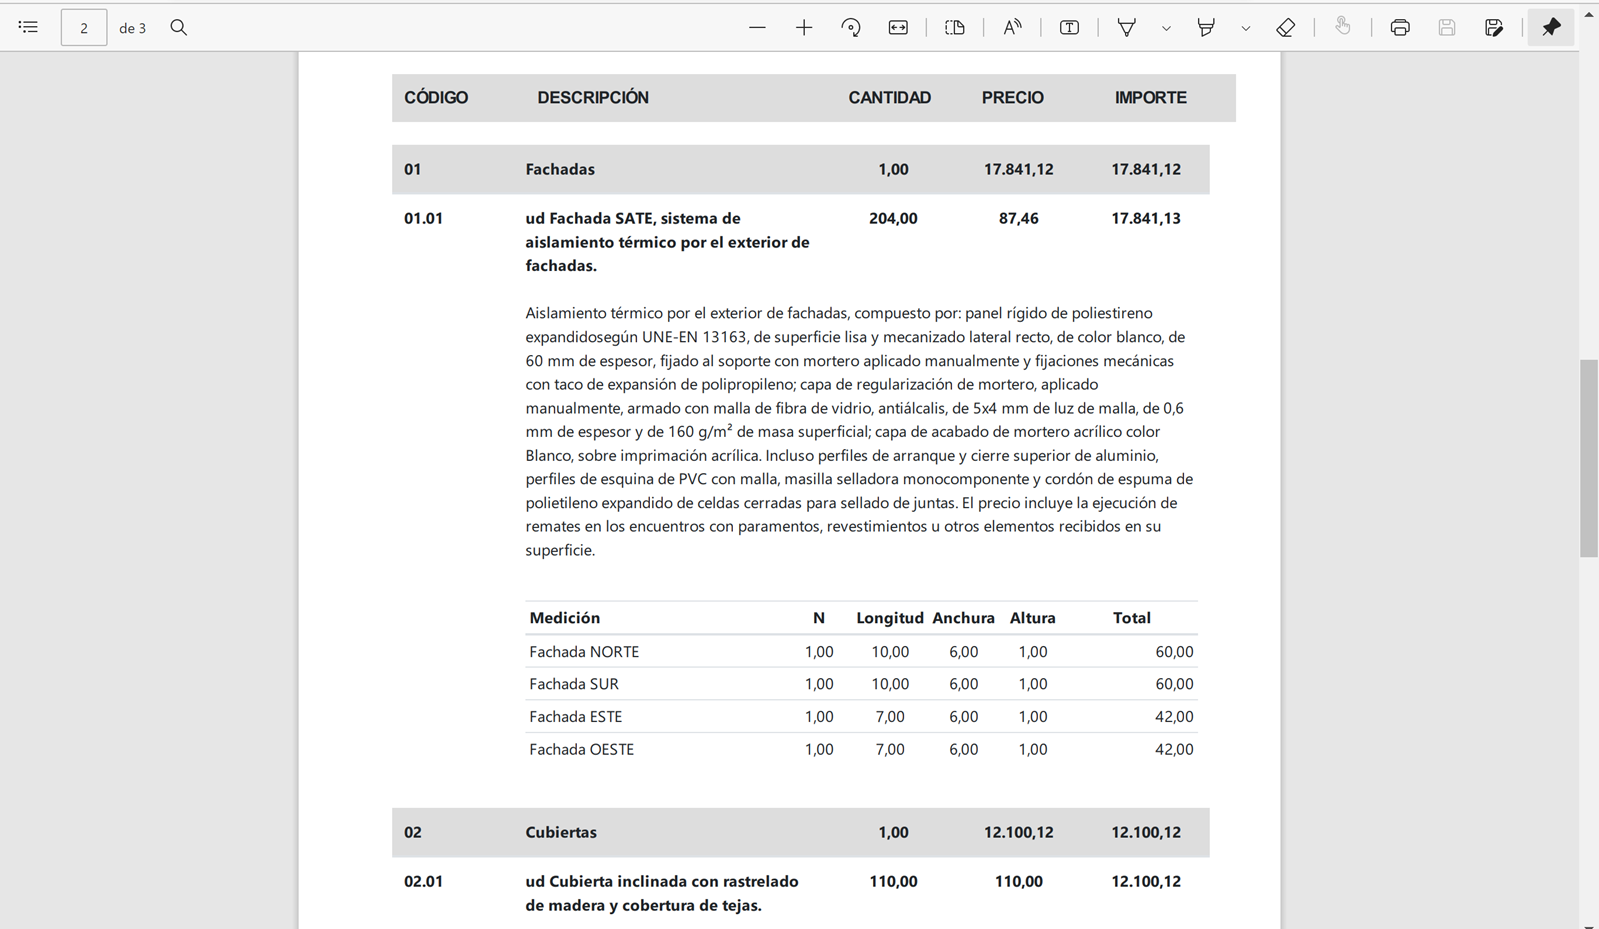The height and width of the screenshot is (929, 1599).
Task: Click the IMPORTE column header
Action: tap(1151, 98)
